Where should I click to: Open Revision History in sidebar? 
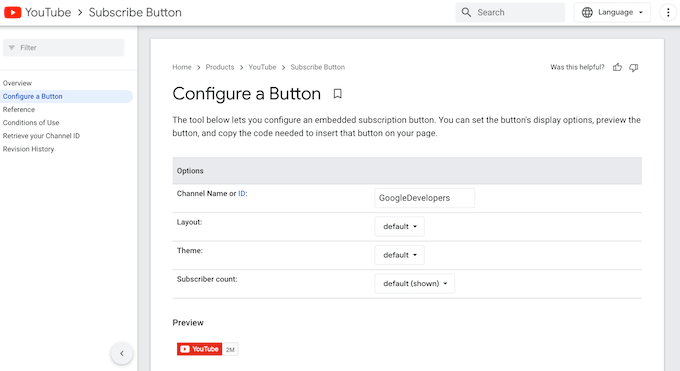click(28, 149)
